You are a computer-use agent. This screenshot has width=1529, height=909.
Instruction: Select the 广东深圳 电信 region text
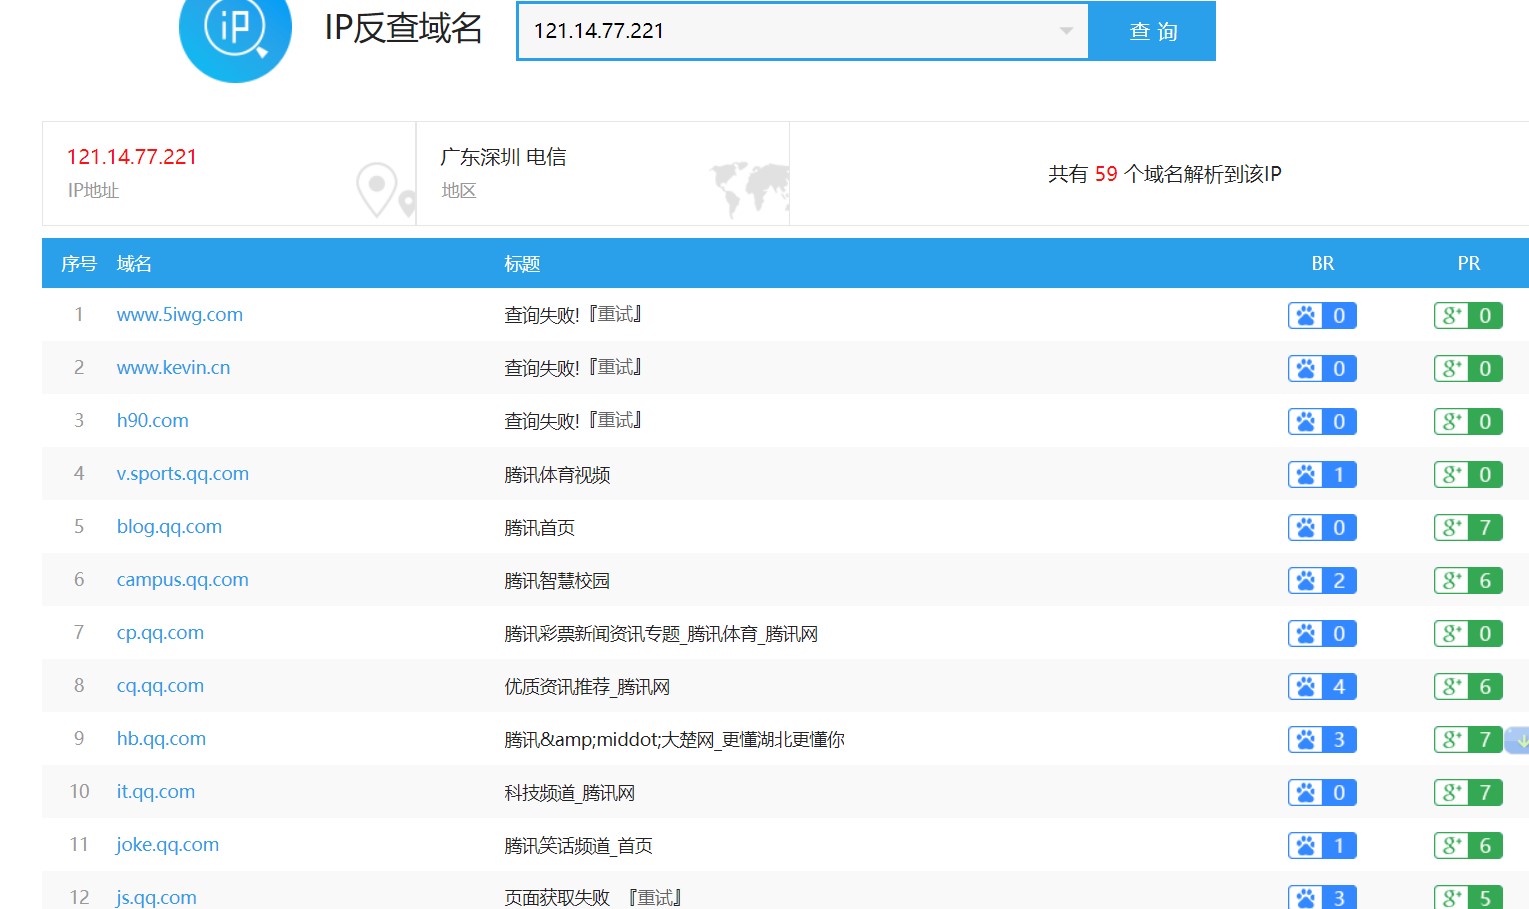click(x=503, y=157)
